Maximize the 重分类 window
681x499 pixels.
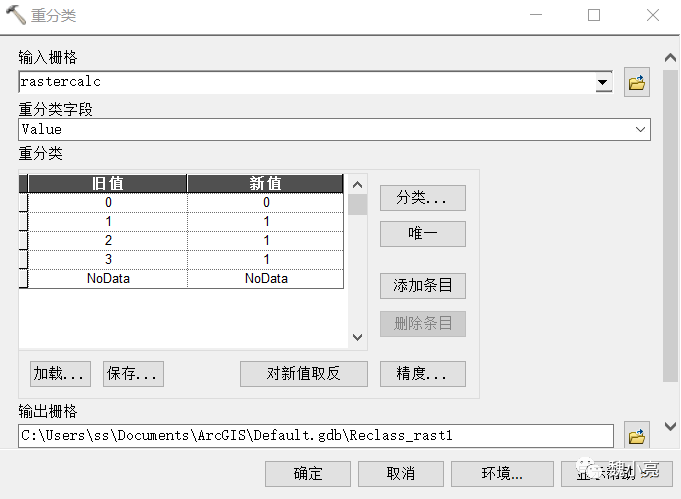pyautogui.click(x=594, y=15)
